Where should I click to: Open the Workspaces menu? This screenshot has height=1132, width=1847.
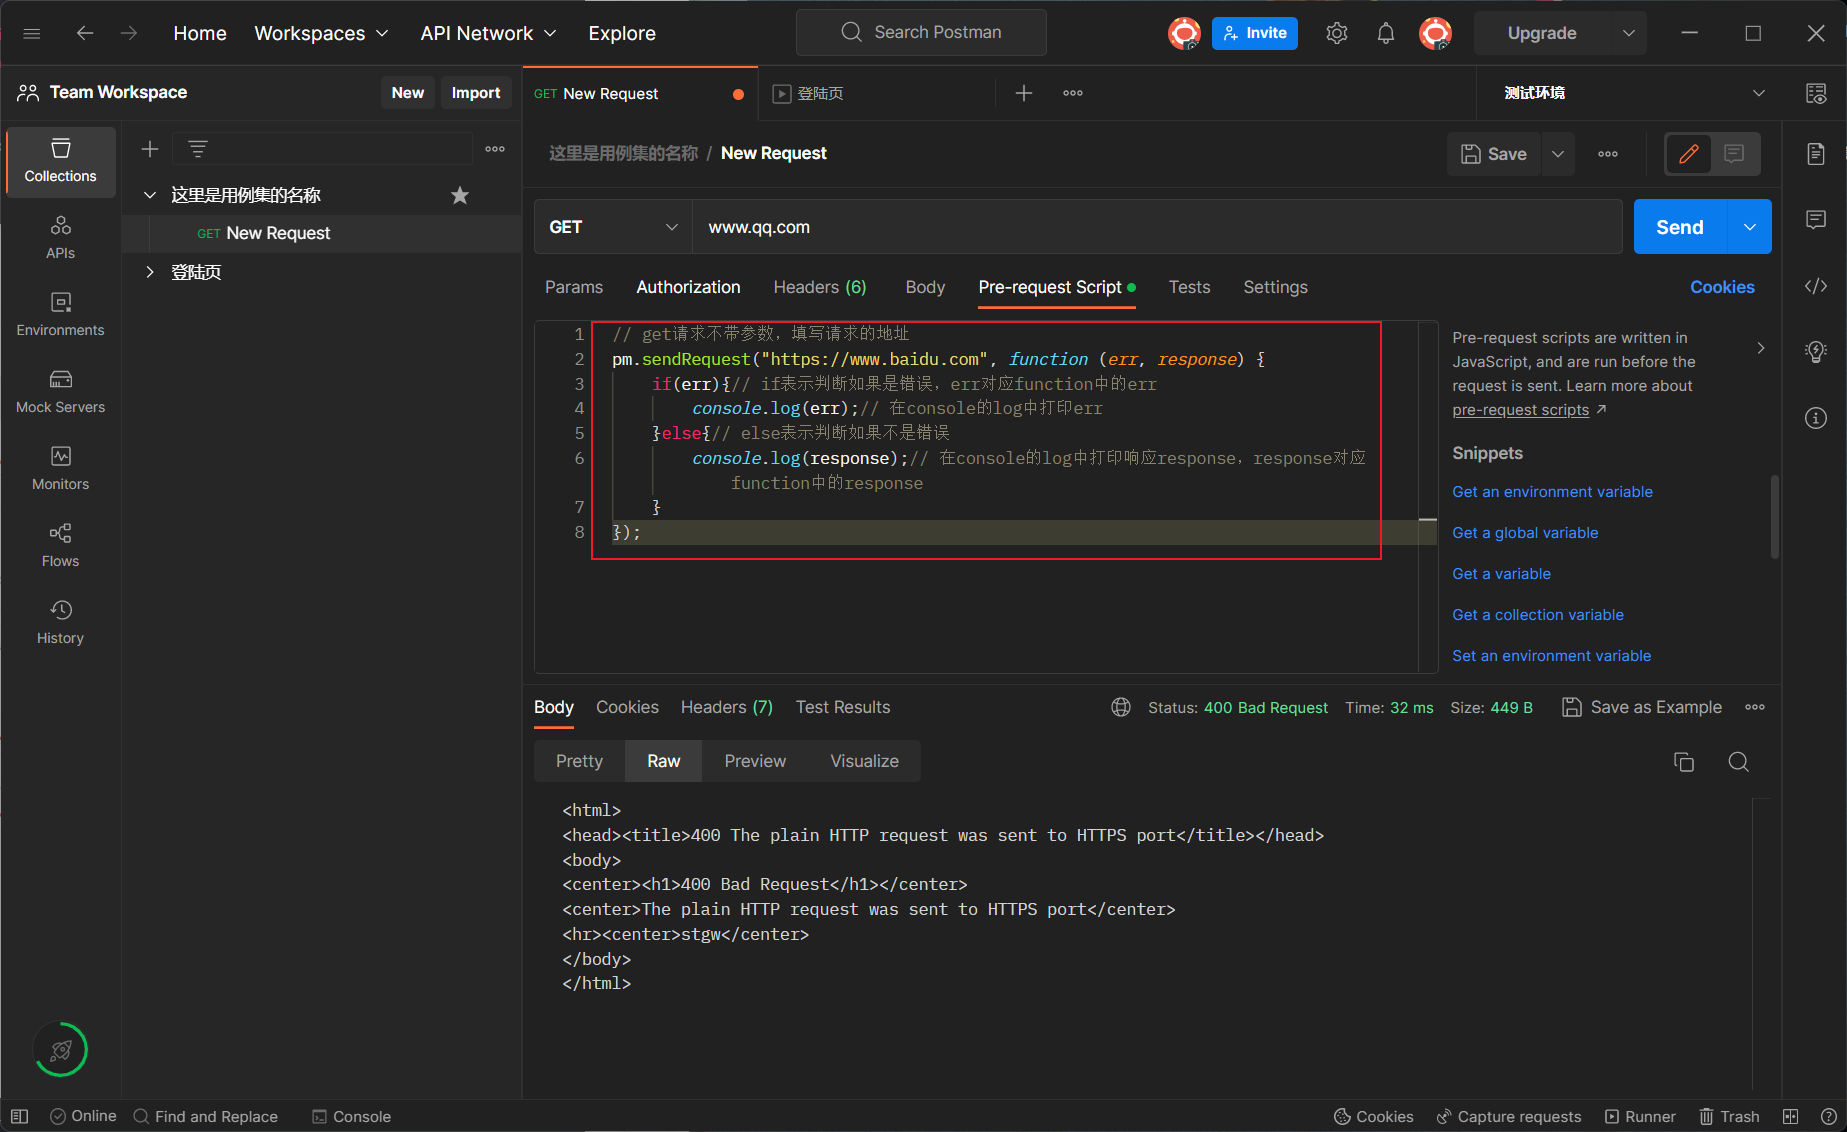[x=321, y=33]
